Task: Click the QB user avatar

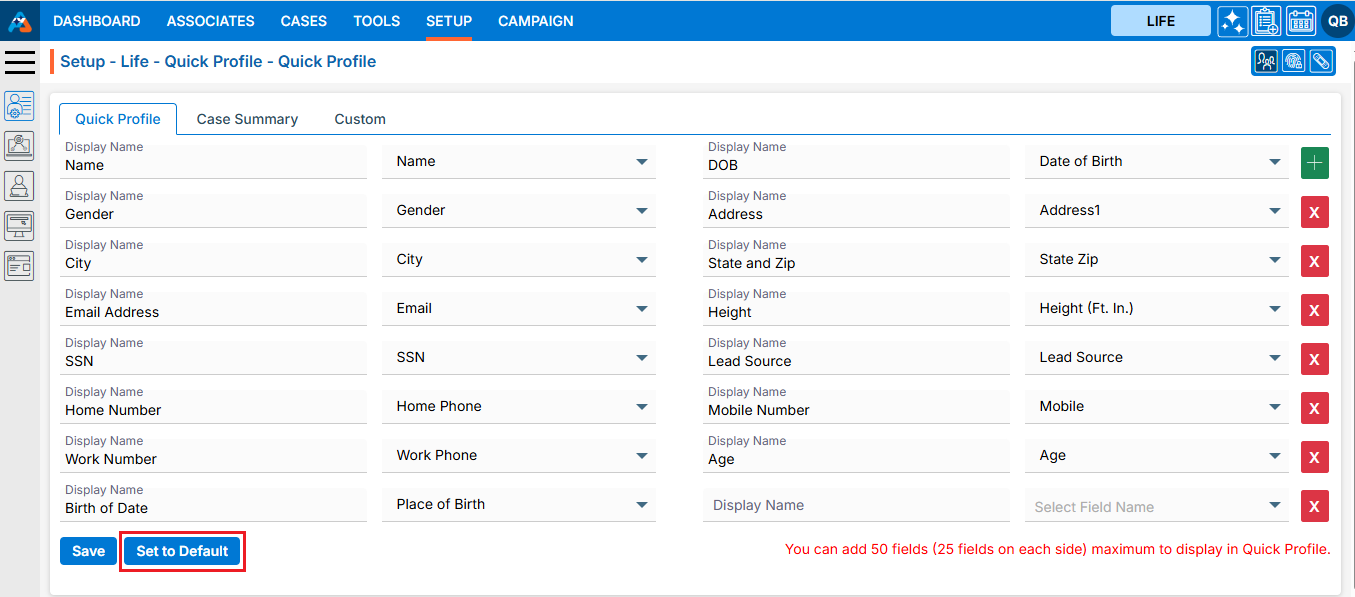Action: [x=1337, y=21]
